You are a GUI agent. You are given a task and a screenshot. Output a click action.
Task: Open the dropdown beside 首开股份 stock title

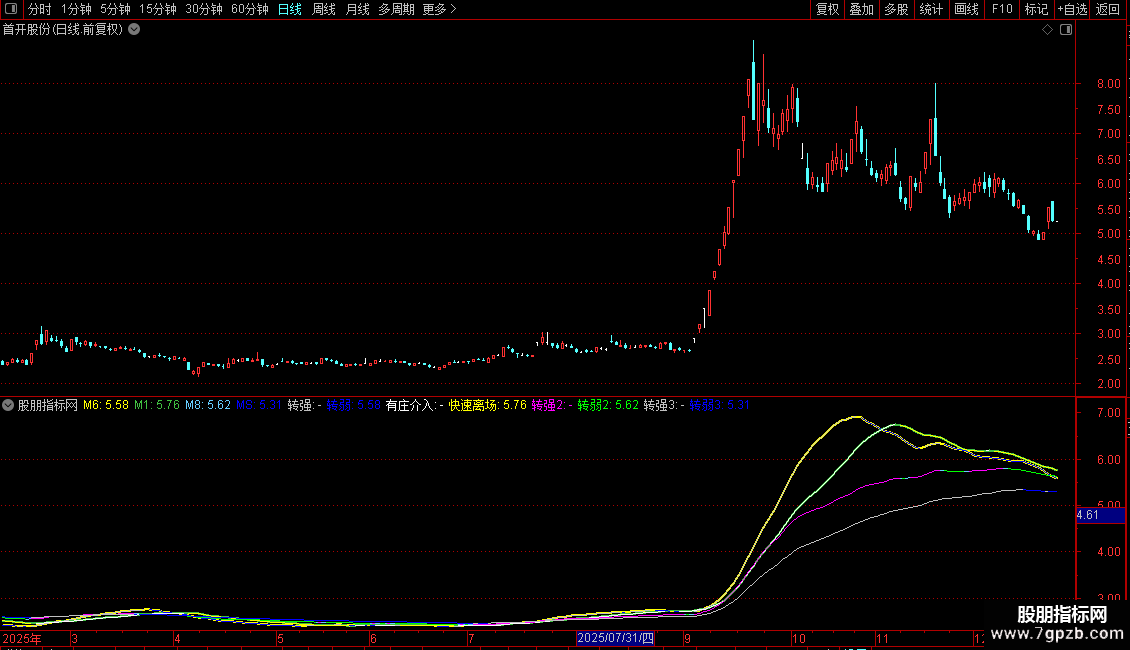pos(134,30)
